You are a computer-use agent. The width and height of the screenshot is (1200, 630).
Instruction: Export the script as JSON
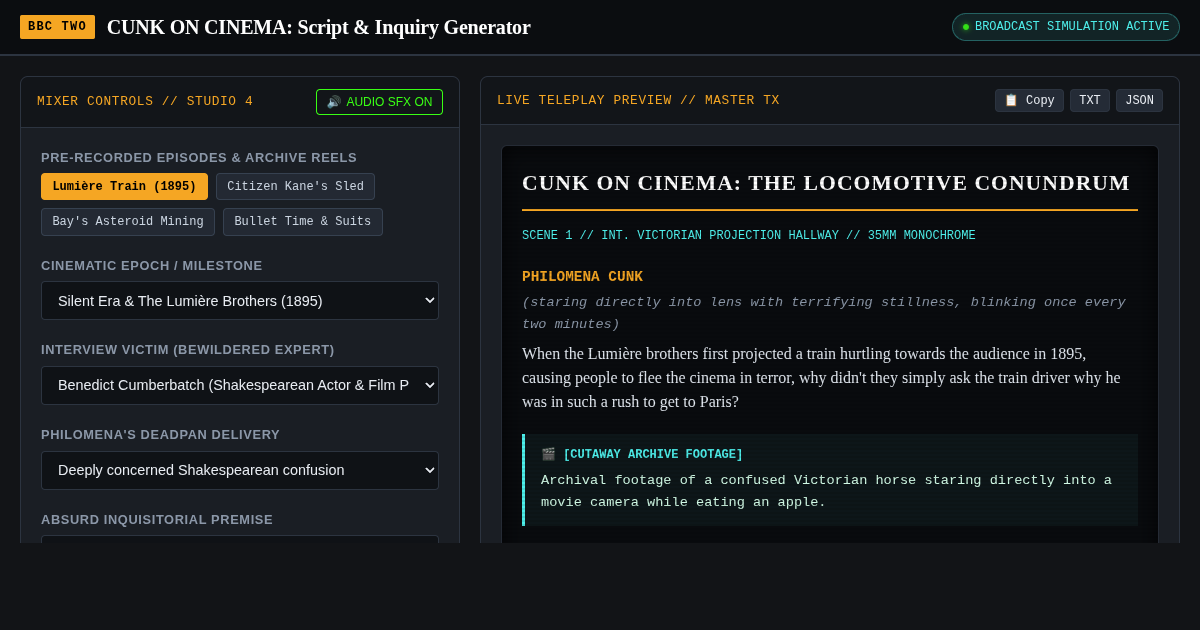point(1139,101)
